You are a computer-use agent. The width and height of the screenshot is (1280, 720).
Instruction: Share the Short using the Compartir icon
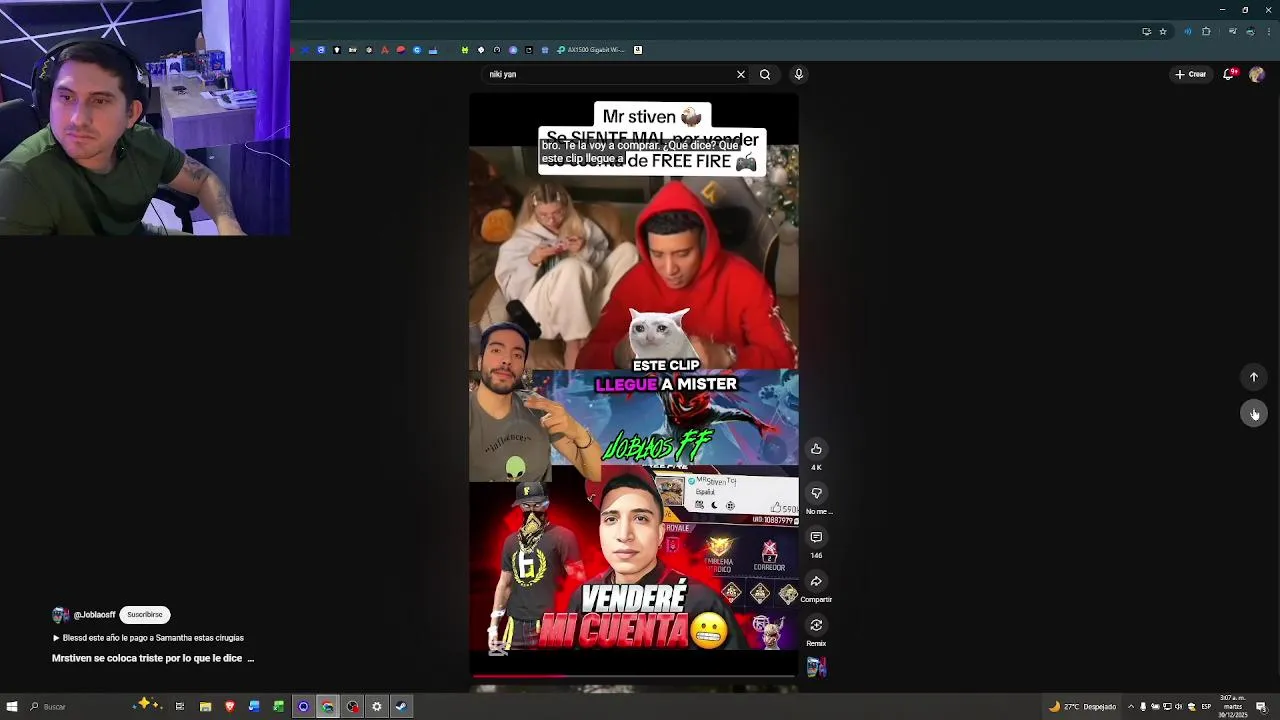816,581
